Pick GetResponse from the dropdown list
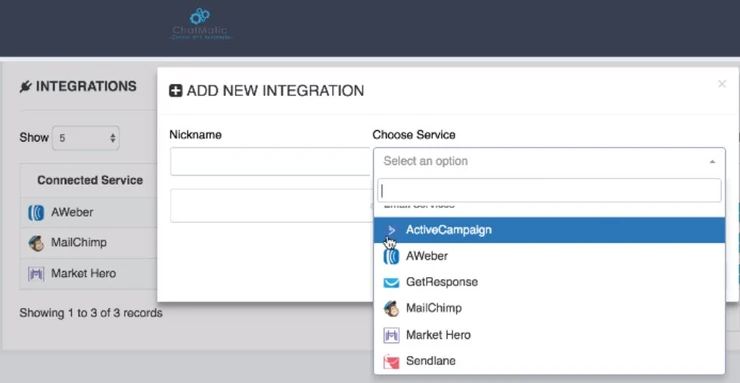Viewport: 740px width, 383px height. [549, 282]
